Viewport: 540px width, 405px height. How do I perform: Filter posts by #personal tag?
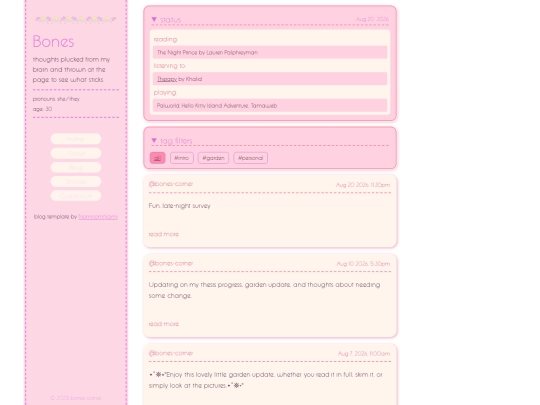(250, 158)
